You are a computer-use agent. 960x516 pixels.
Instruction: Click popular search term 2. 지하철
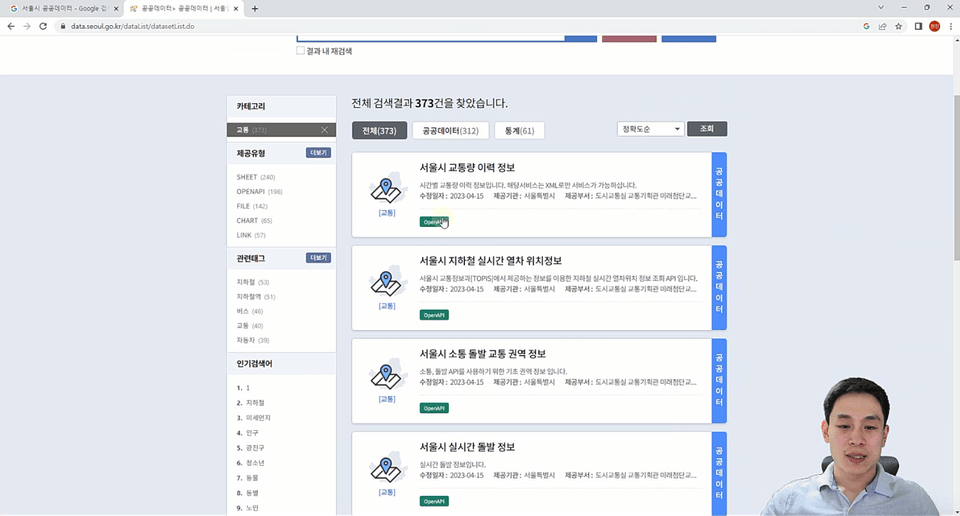250,403
